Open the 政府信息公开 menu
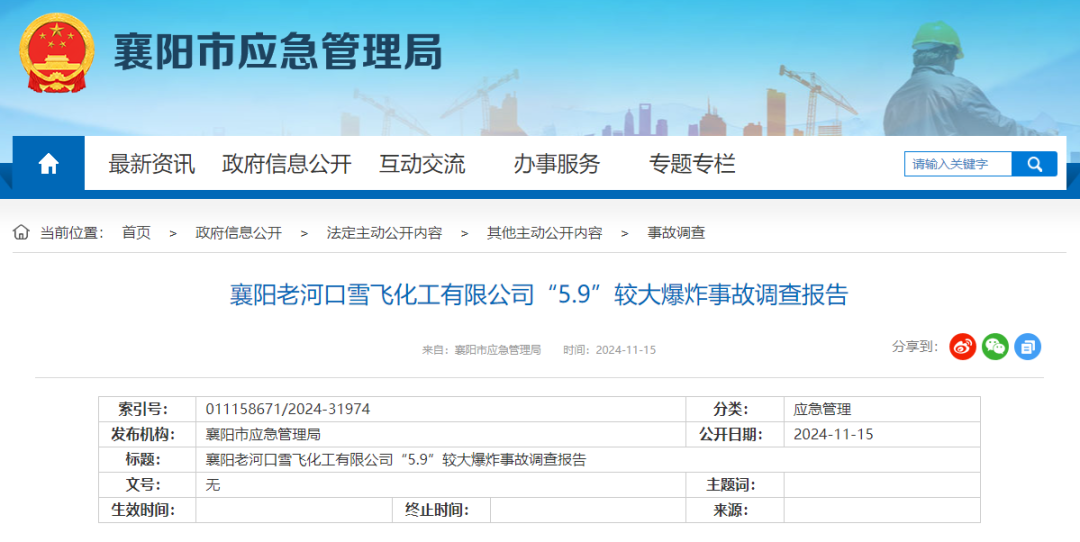This screenshot has height=542, width=1080. tap(287, 164)
